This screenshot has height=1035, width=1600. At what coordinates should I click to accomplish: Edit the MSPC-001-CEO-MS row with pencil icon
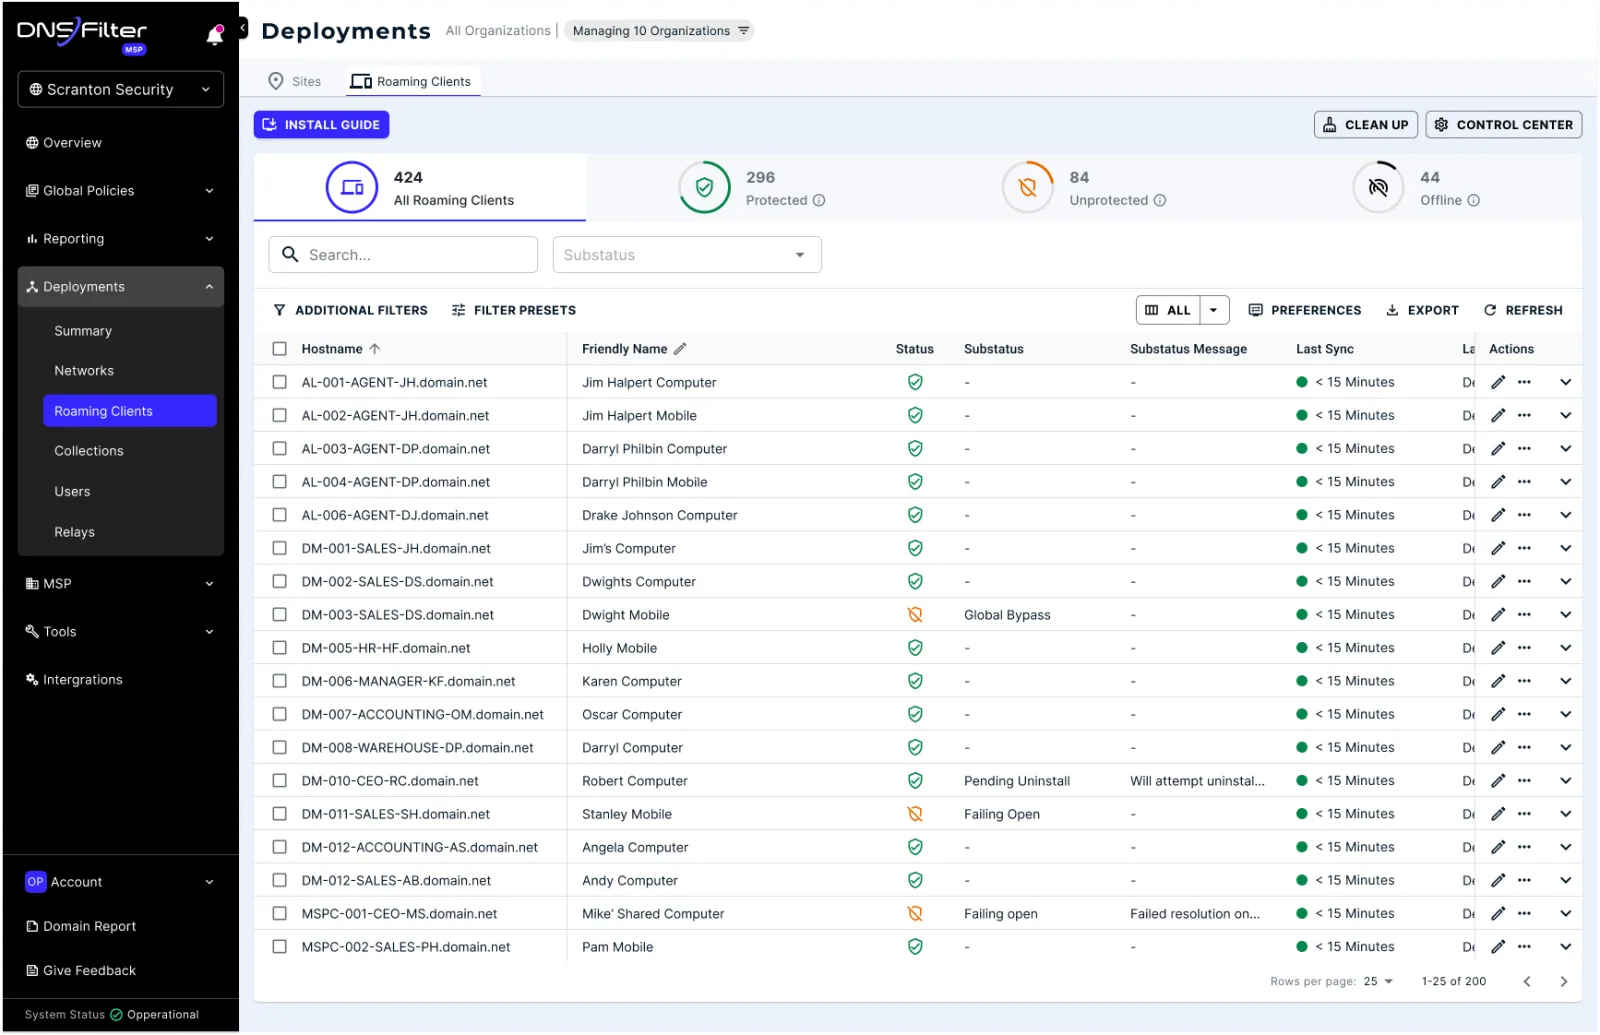tap(1497, 914)
